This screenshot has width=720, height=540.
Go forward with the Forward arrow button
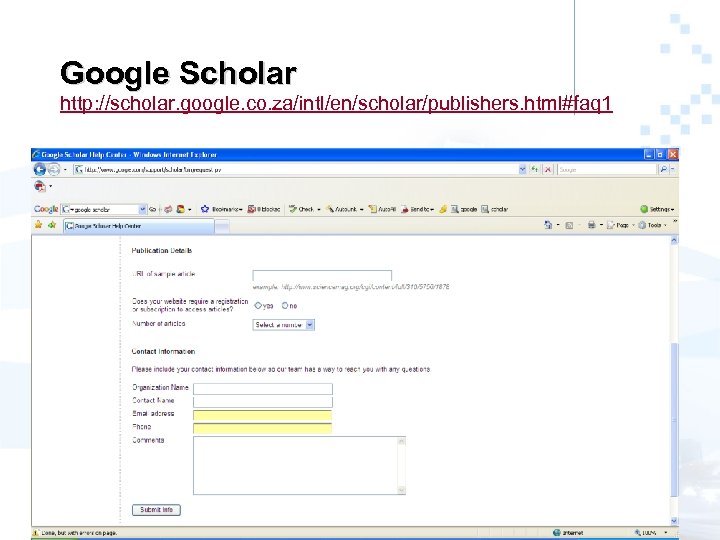(x=54, y=169)
